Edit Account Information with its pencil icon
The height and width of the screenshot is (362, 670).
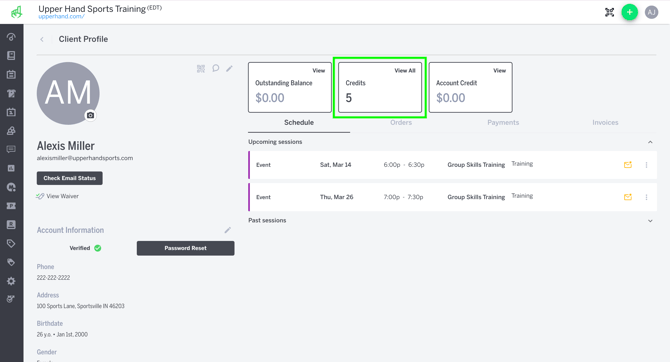point(228,230)
